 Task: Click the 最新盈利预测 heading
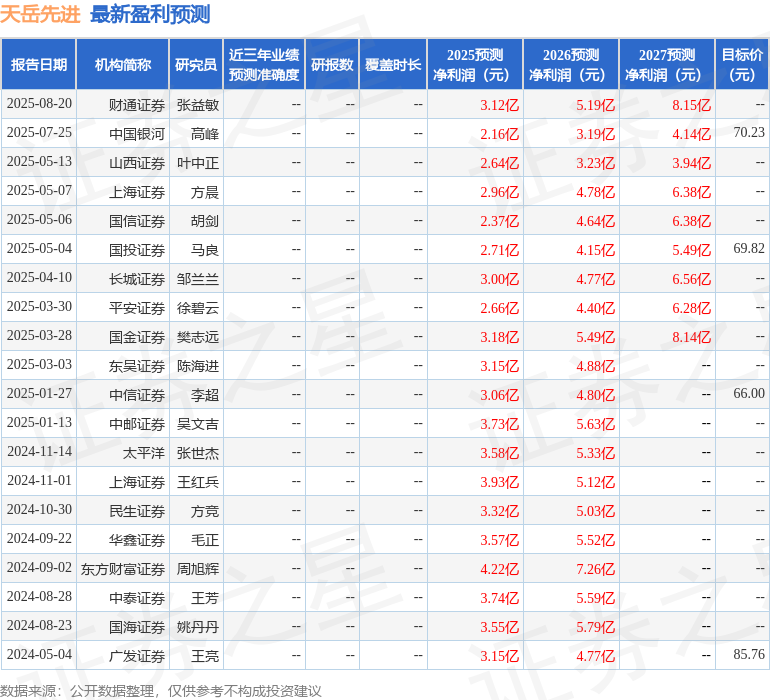[x=150, y=14]
